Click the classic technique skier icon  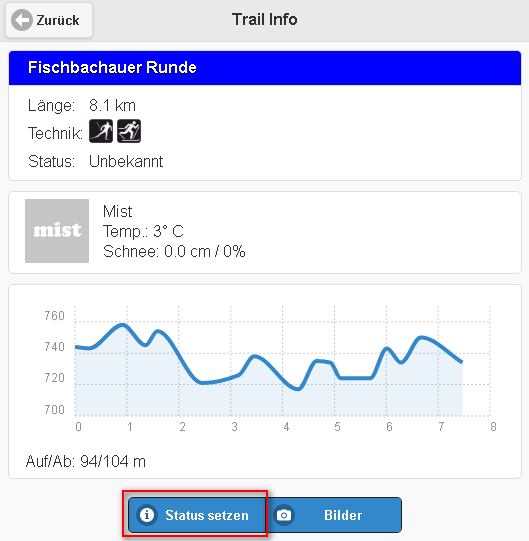129,131
